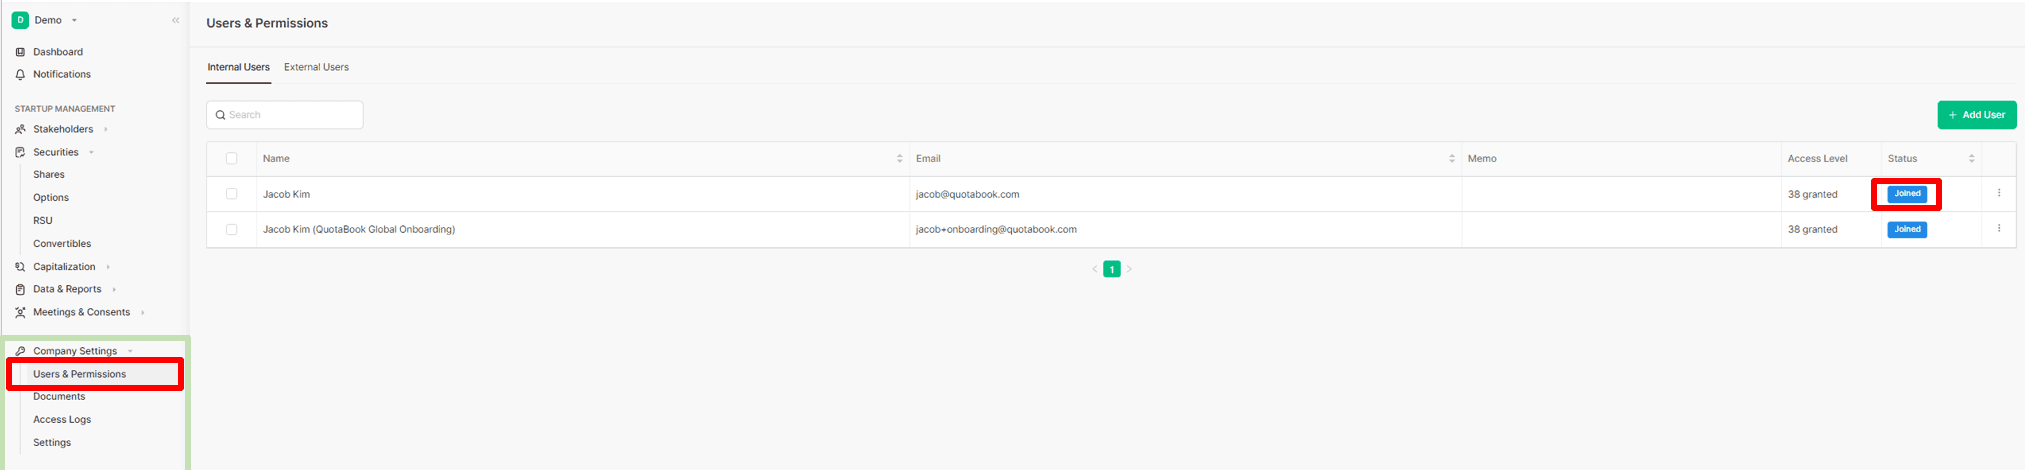Collapse the Company Settings submenu arrow
Image resolution: width=2025 pixels, height=470 pixels.
(130, 351)
